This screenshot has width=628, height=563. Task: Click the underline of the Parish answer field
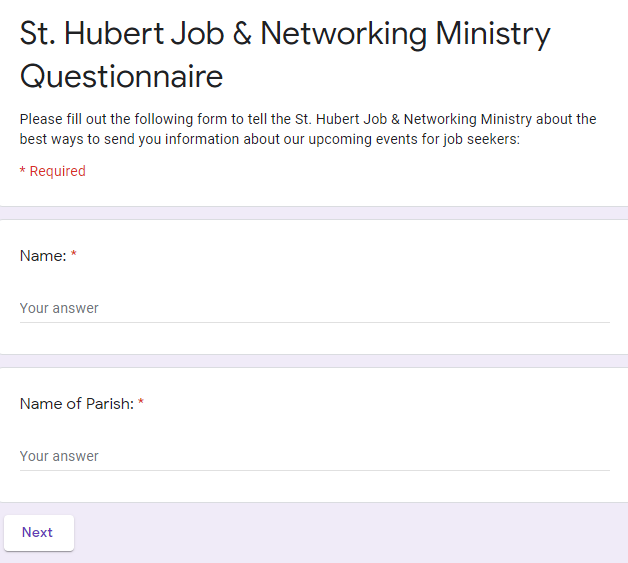coord(314,470)
